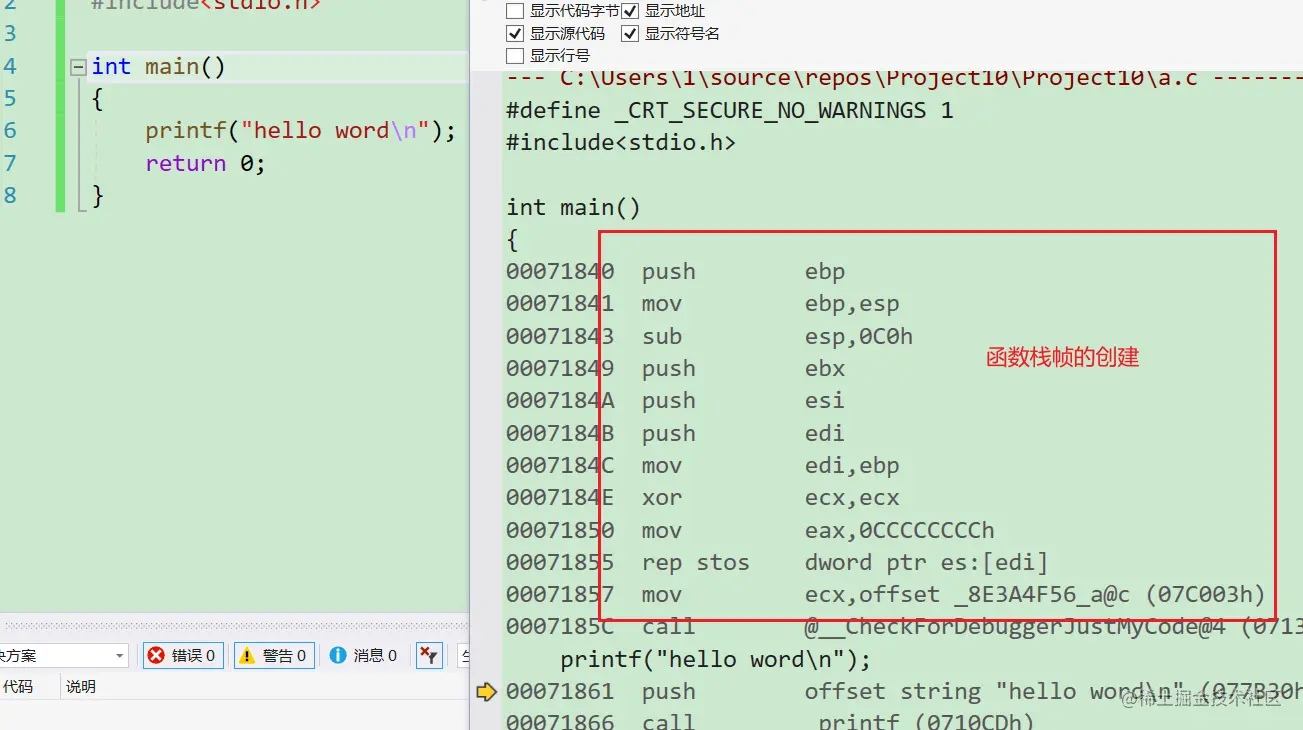The height and width of the screenshot is (730, 1303).
Task: Disable the 显示符号名 option
Action: click(630, 33)
